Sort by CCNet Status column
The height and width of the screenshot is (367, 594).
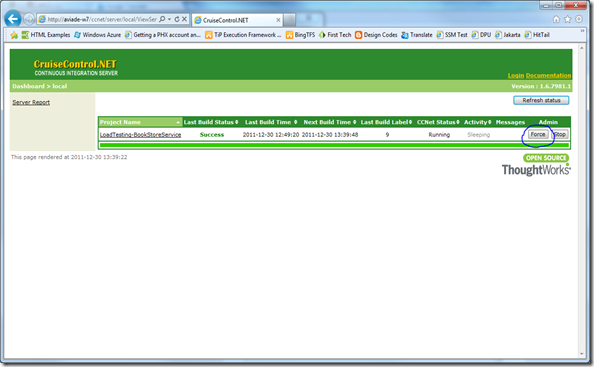coord(438,122)
